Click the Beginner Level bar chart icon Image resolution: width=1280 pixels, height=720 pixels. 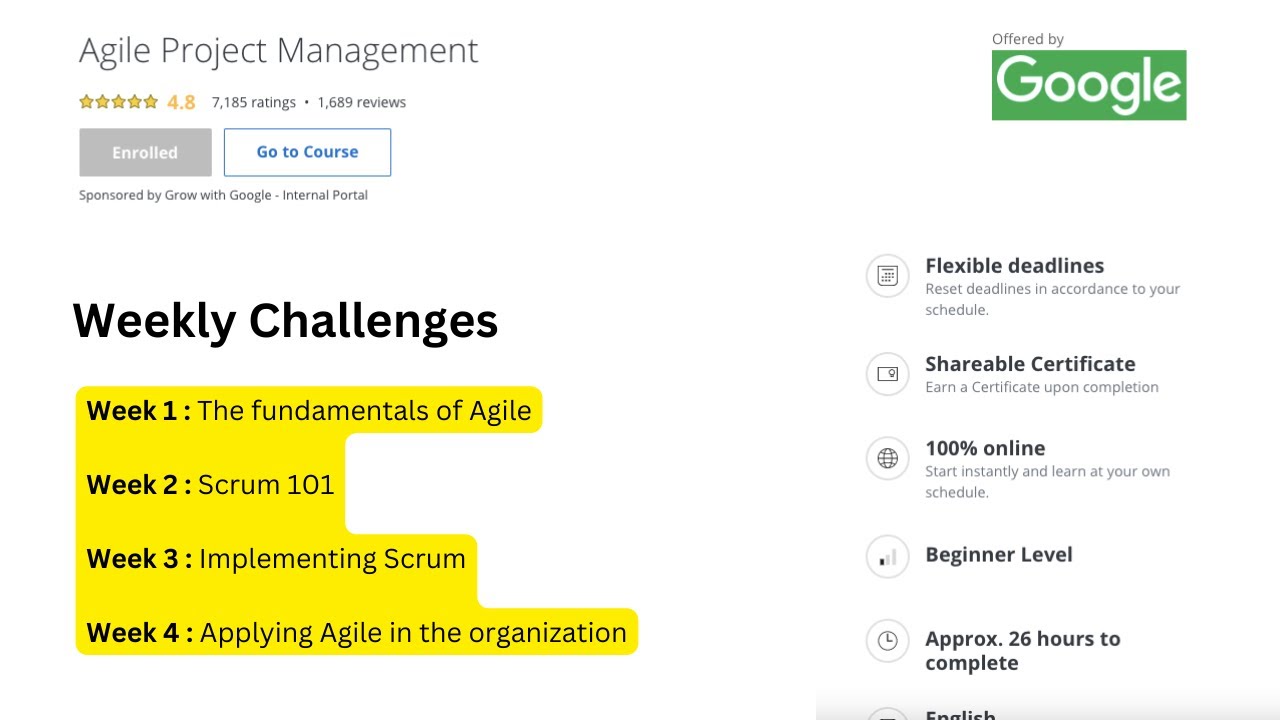coord(887,557)
